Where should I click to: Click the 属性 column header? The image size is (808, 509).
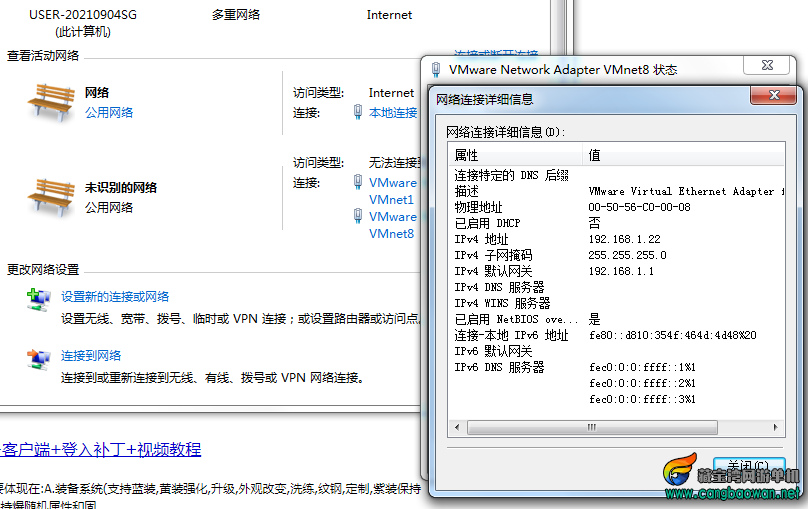pos(515,155)
